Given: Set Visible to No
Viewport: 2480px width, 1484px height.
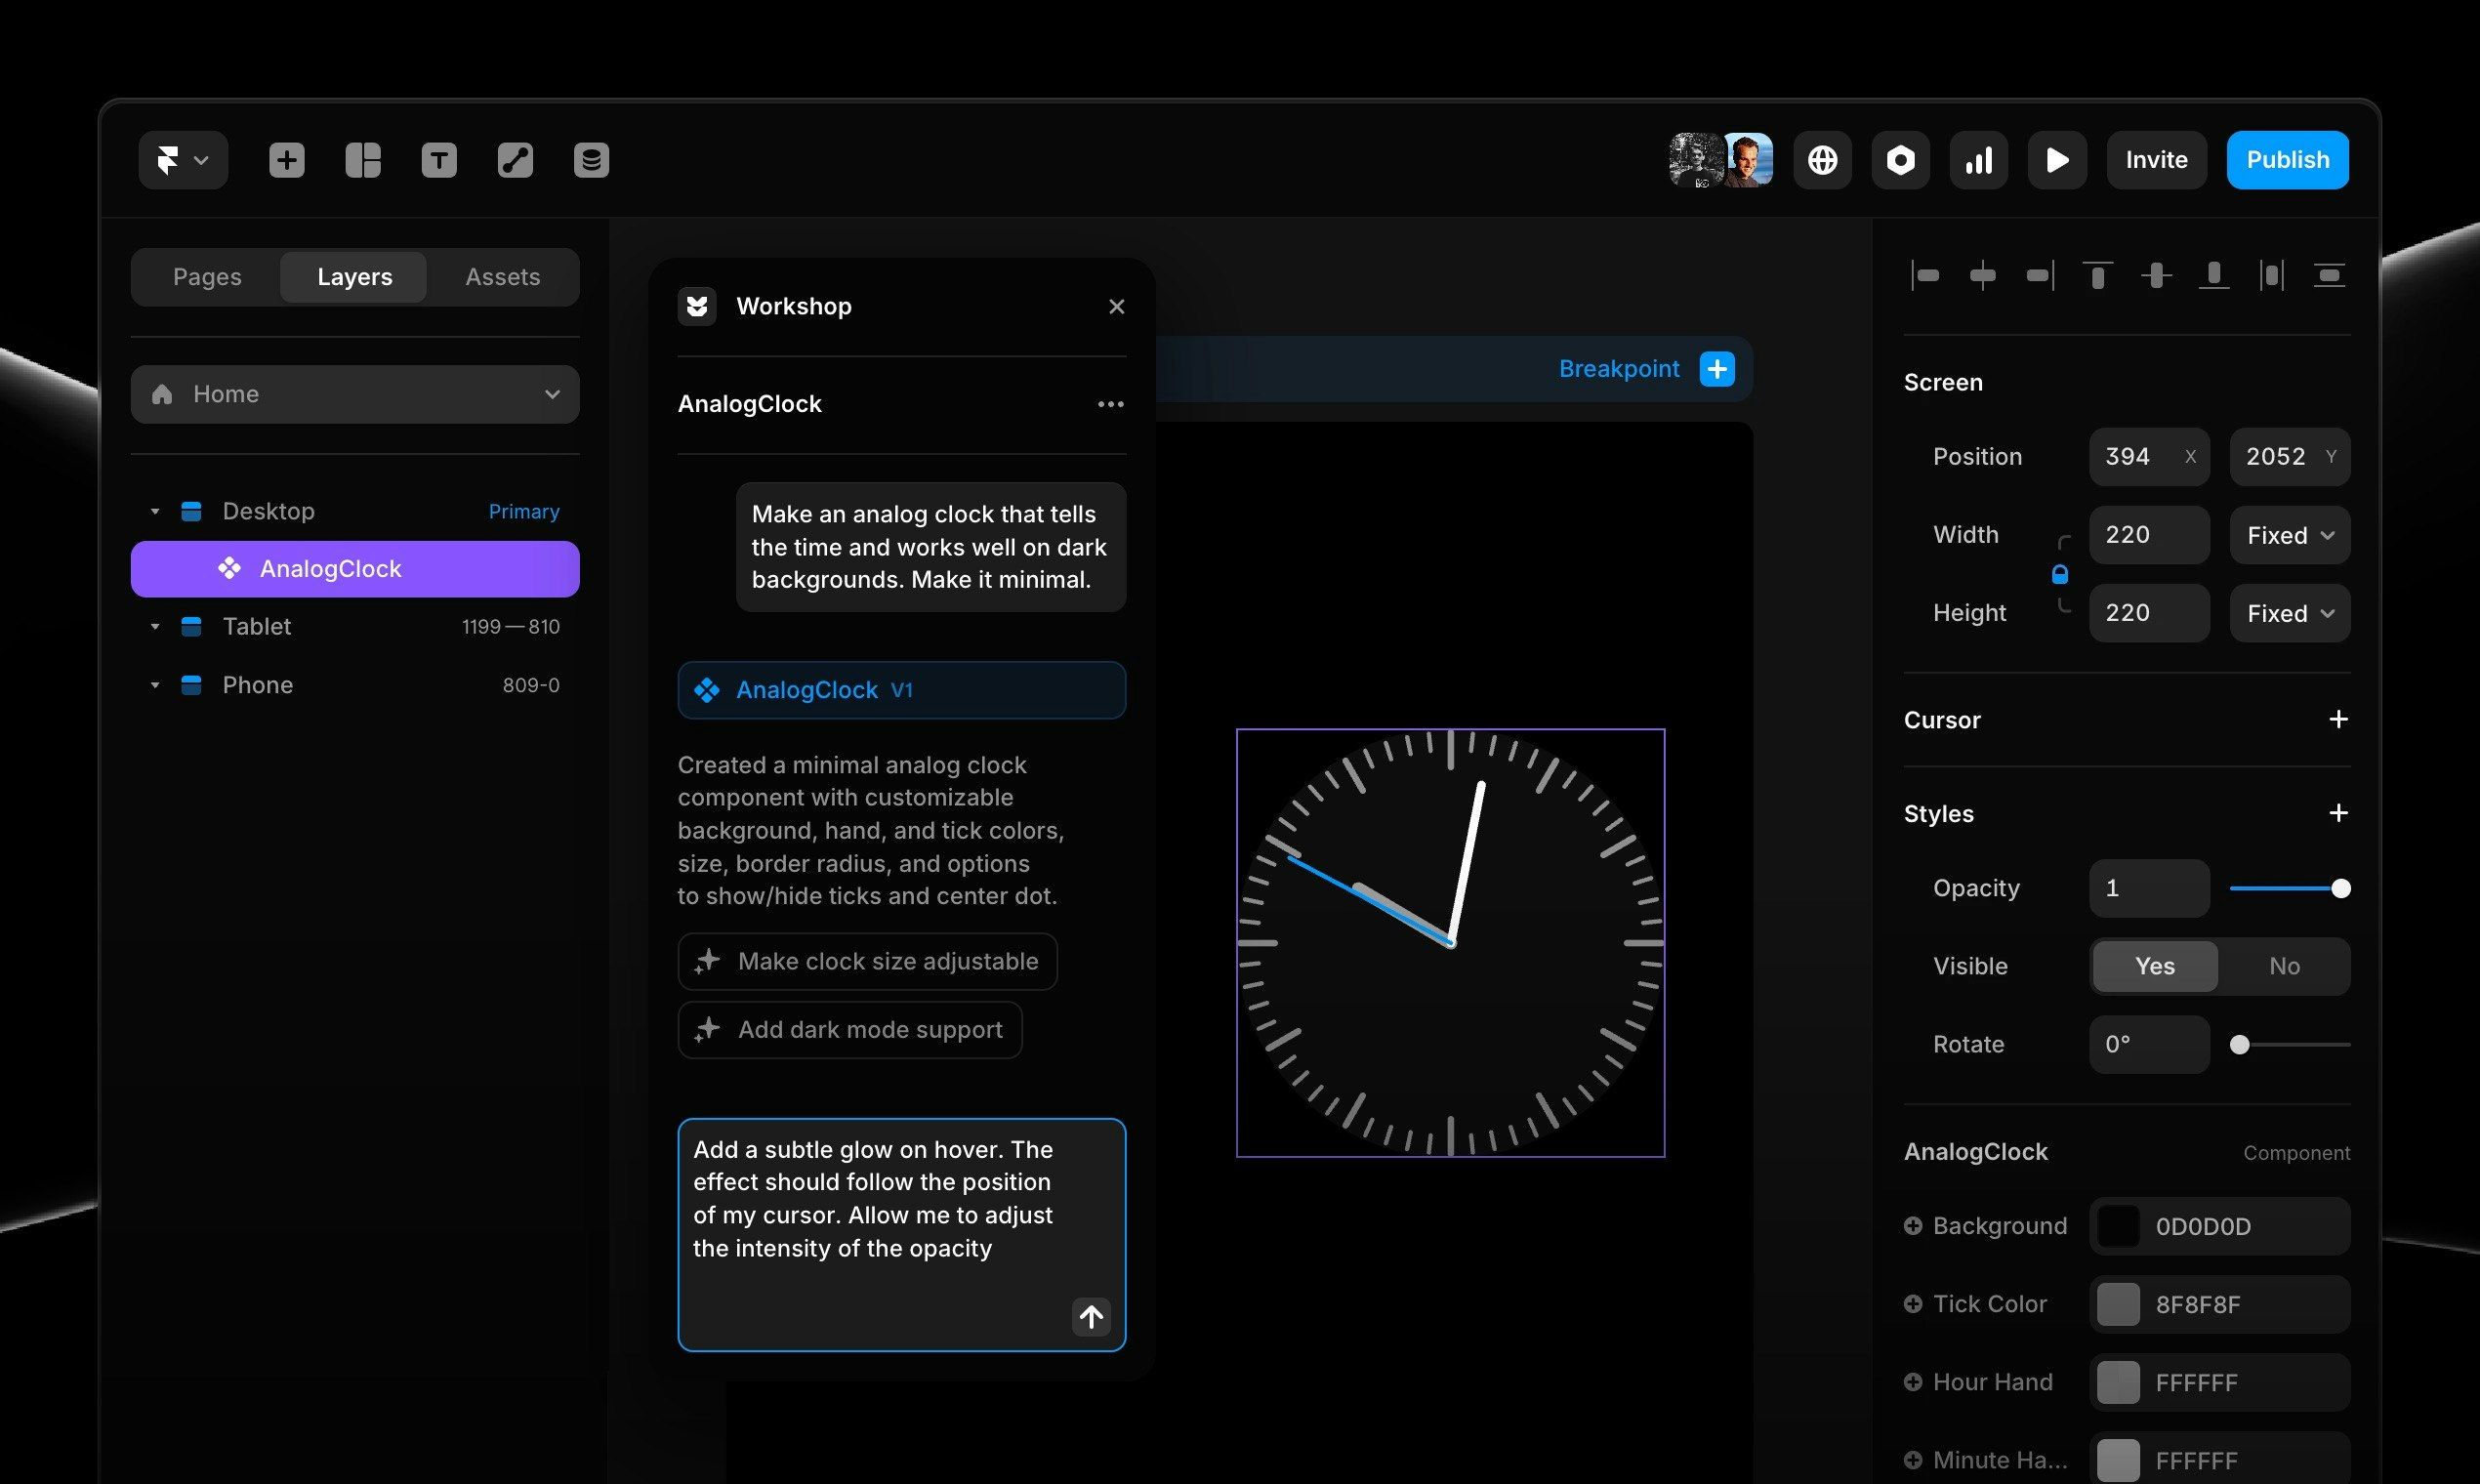Looking at the screenshot, I should 2283,966.
